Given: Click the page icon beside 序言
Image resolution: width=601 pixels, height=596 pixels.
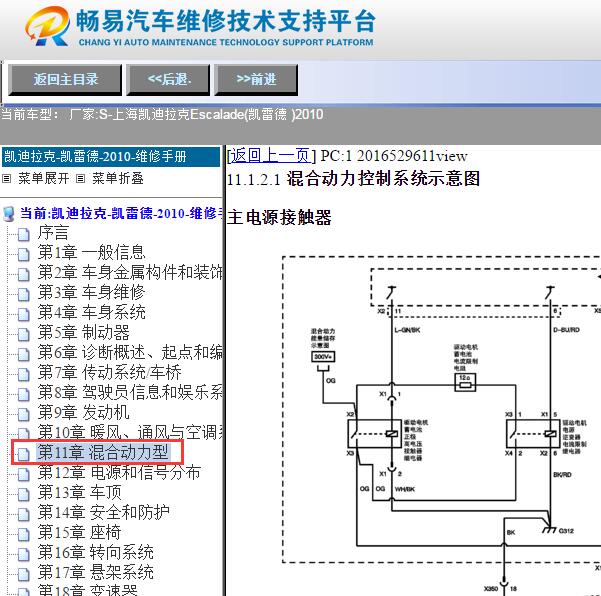Looking at the screenshot, I should tap(23, 235).
